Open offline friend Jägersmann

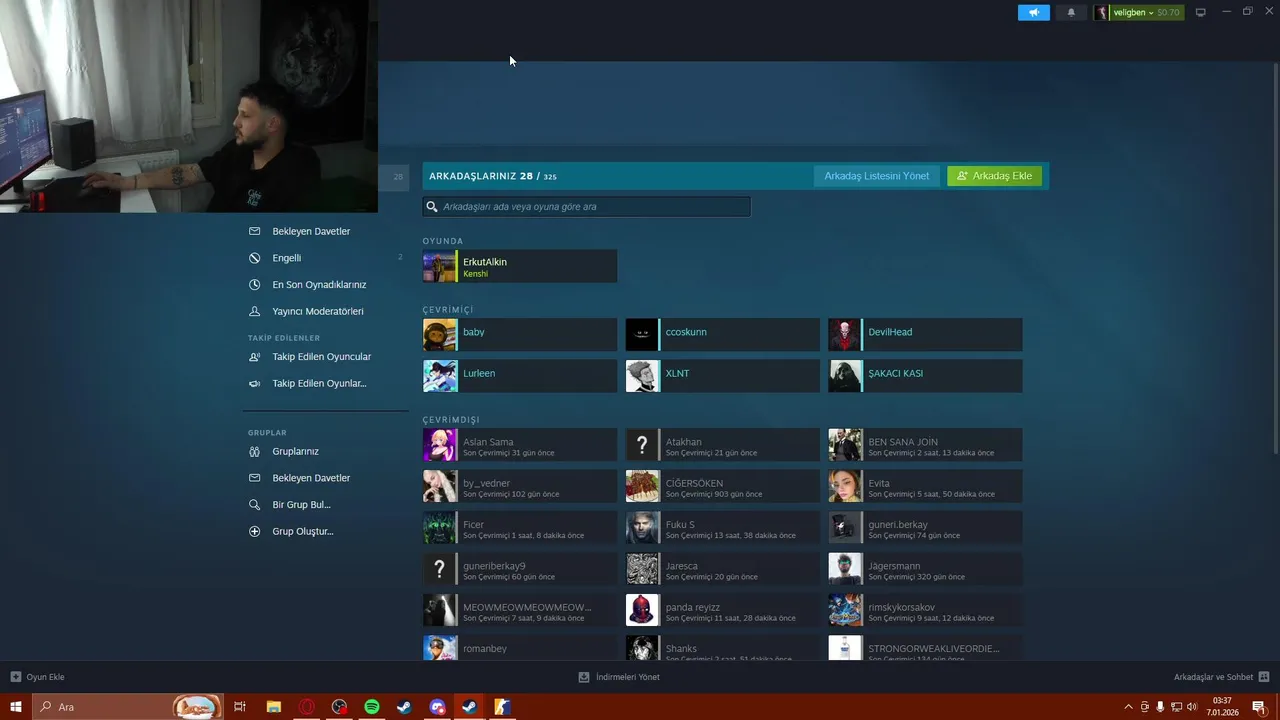tap(925, 569)
